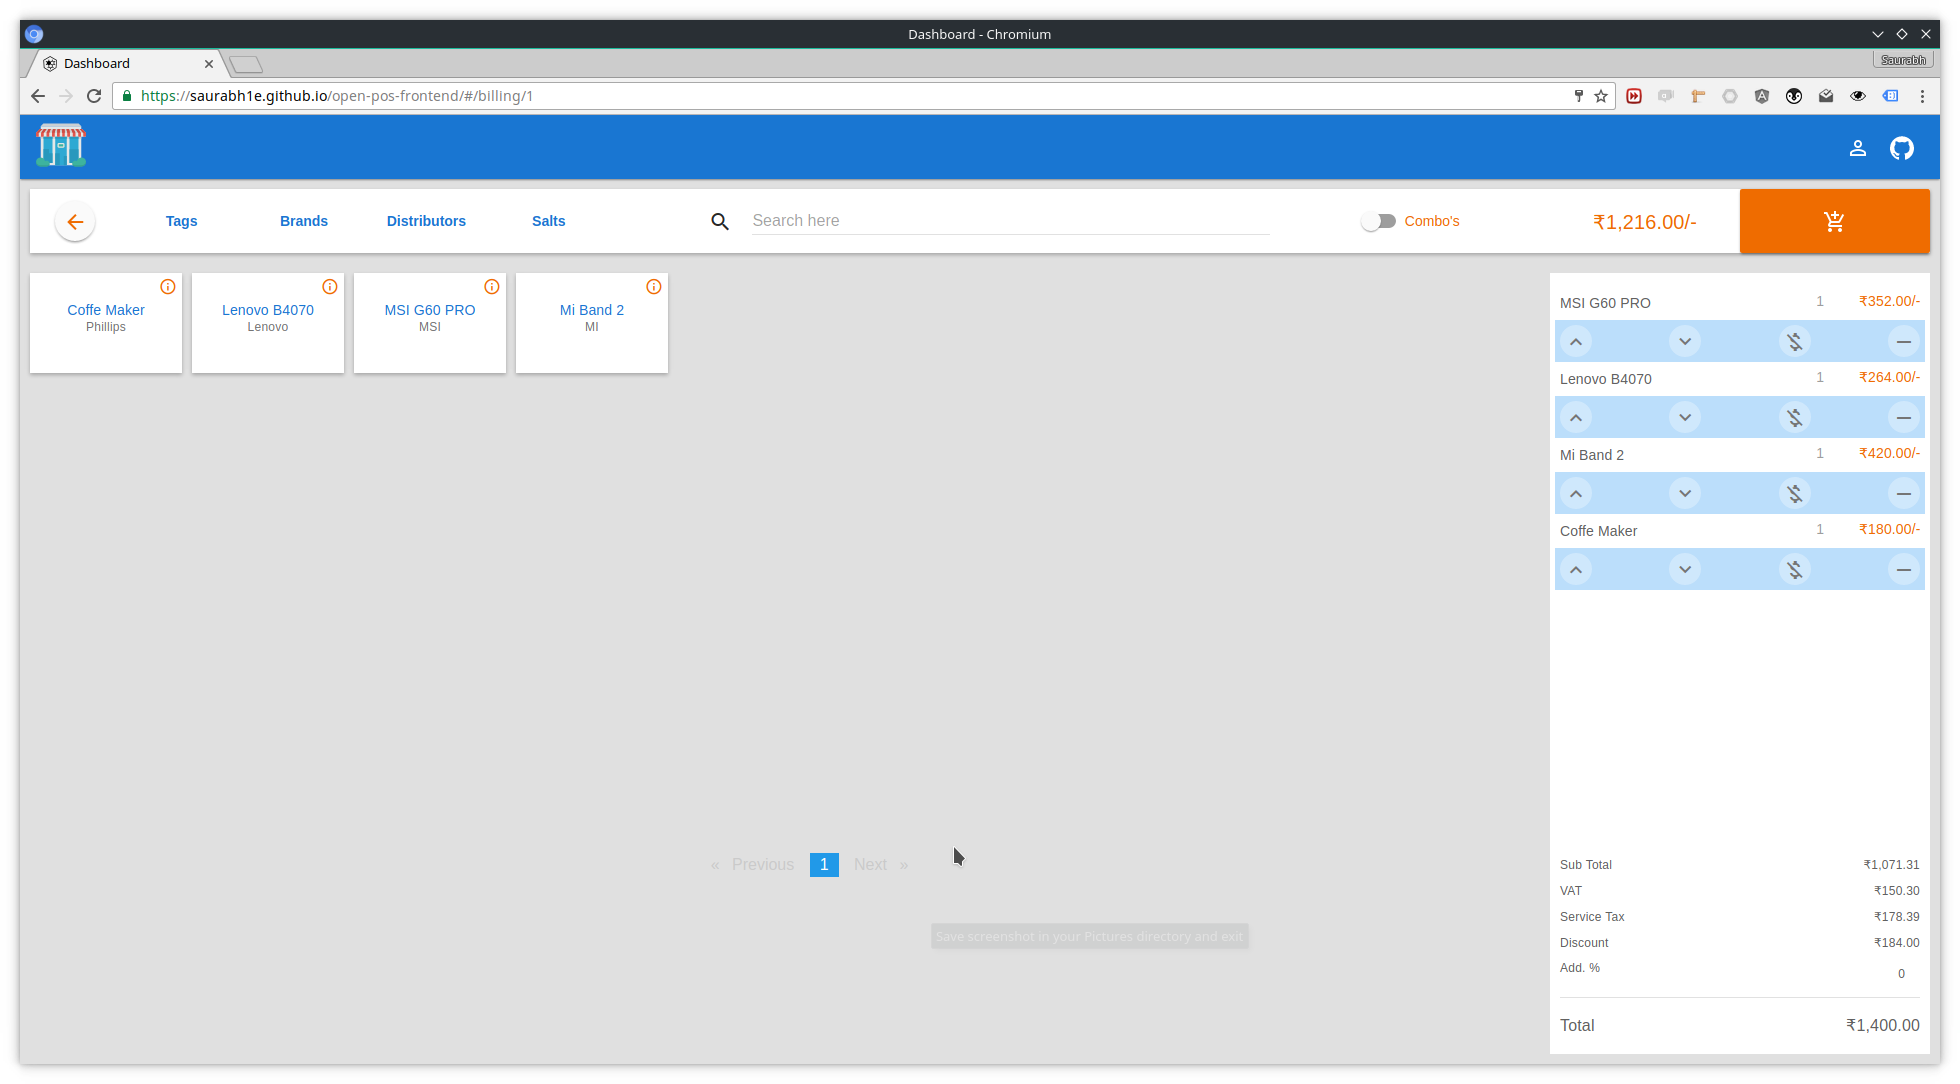The width and height of the screenshot is (1960, 1084).
Task: Click the Next pagination link
Action: pos(870,865)
